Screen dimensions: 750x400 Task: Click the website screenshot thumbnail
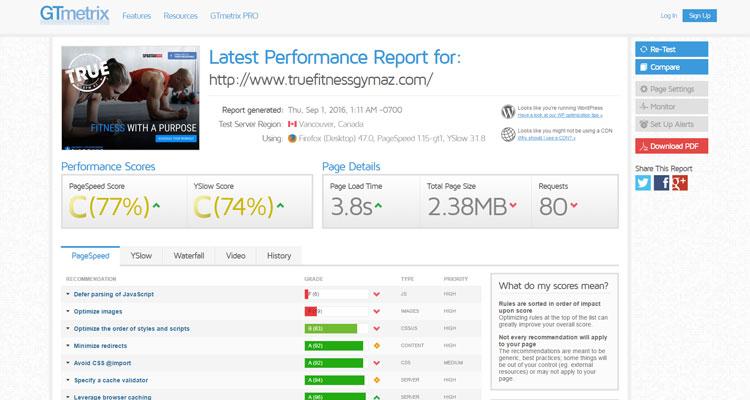[x=130, y=98]
